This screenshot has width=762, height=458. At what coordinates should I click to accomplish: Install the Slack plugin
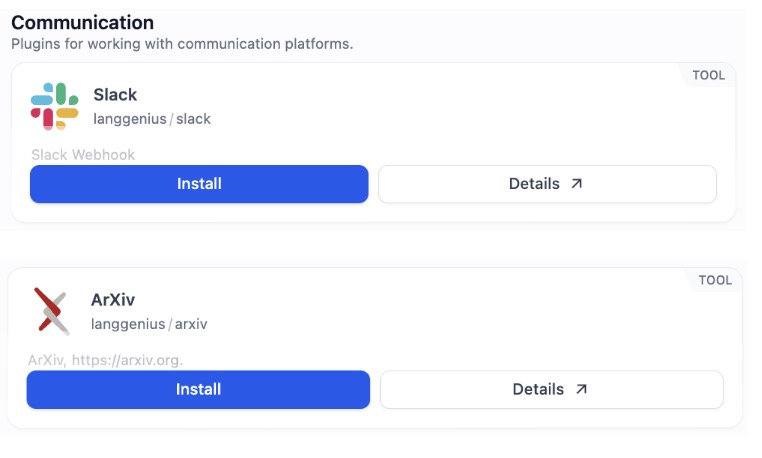tap(199, 184)
